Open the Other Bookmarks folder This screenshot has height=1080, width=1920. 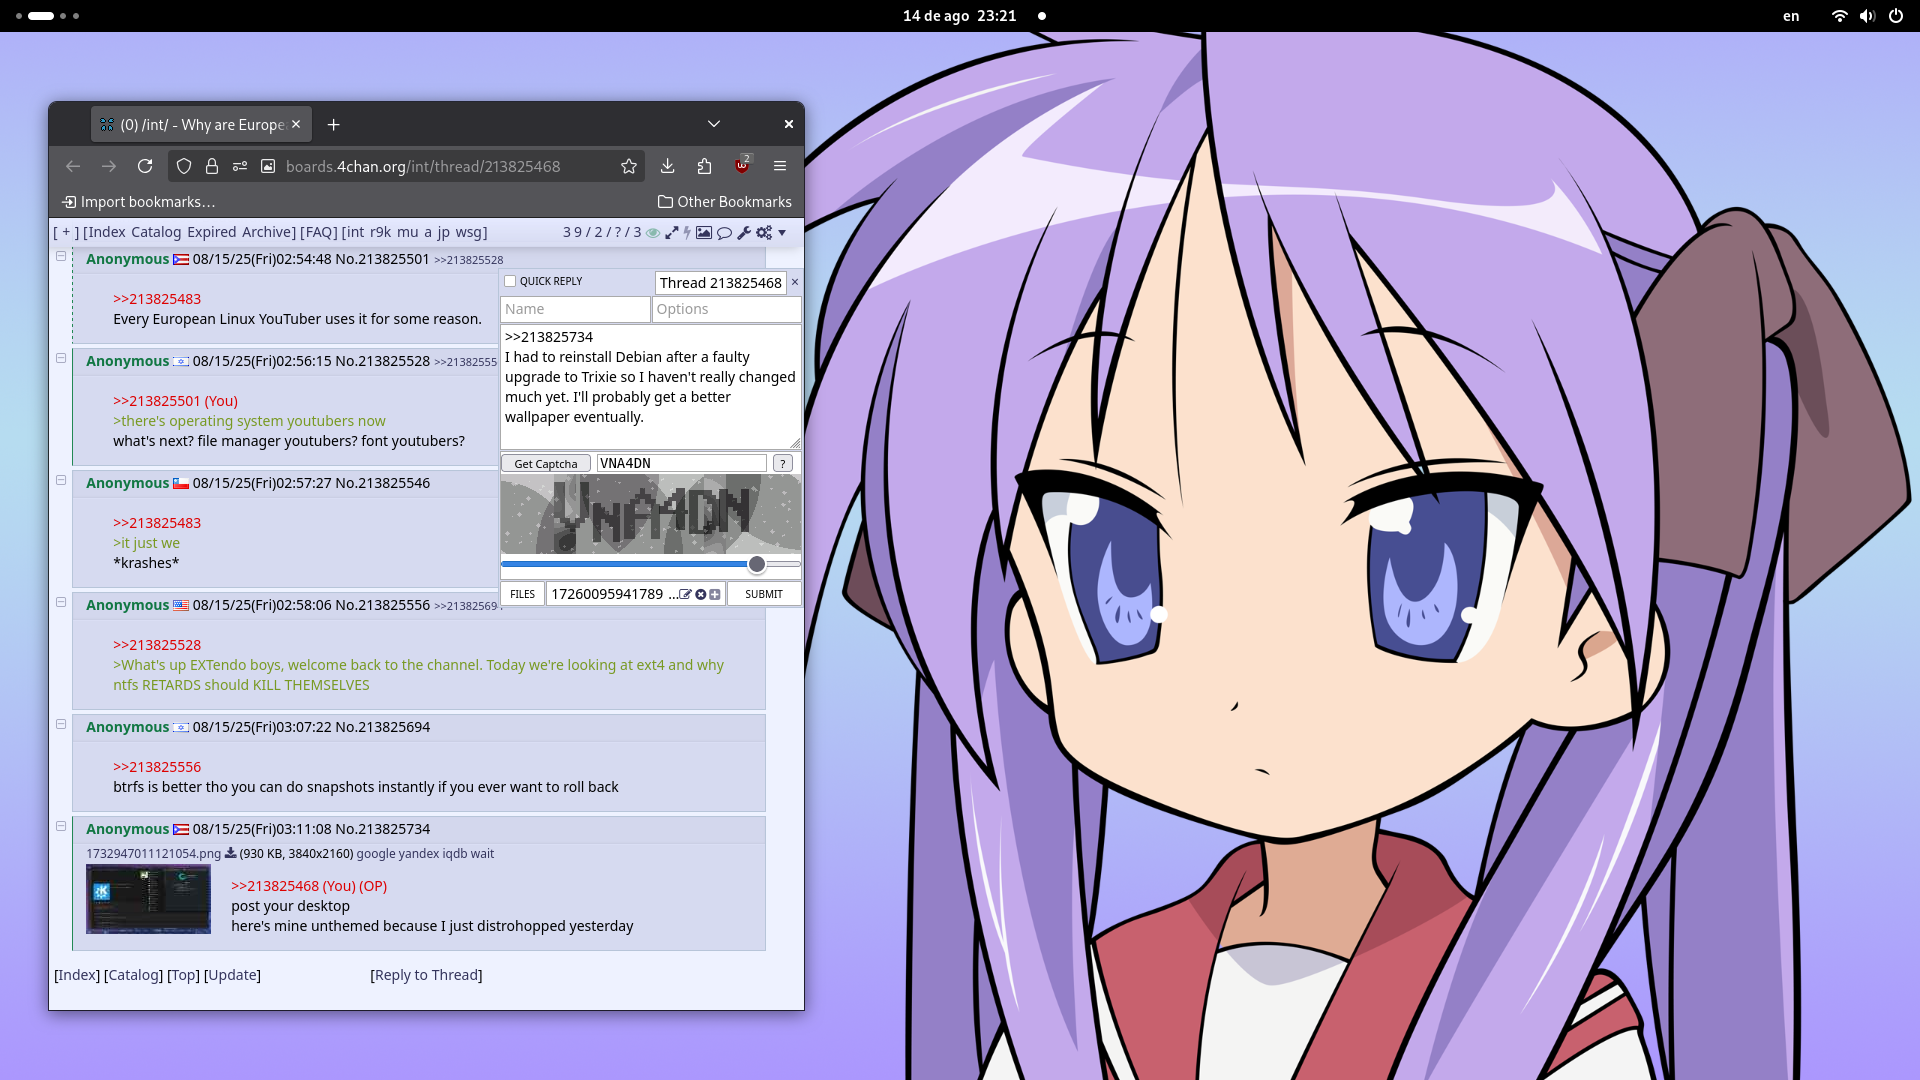pyautogui.click(x=725, y=202)
